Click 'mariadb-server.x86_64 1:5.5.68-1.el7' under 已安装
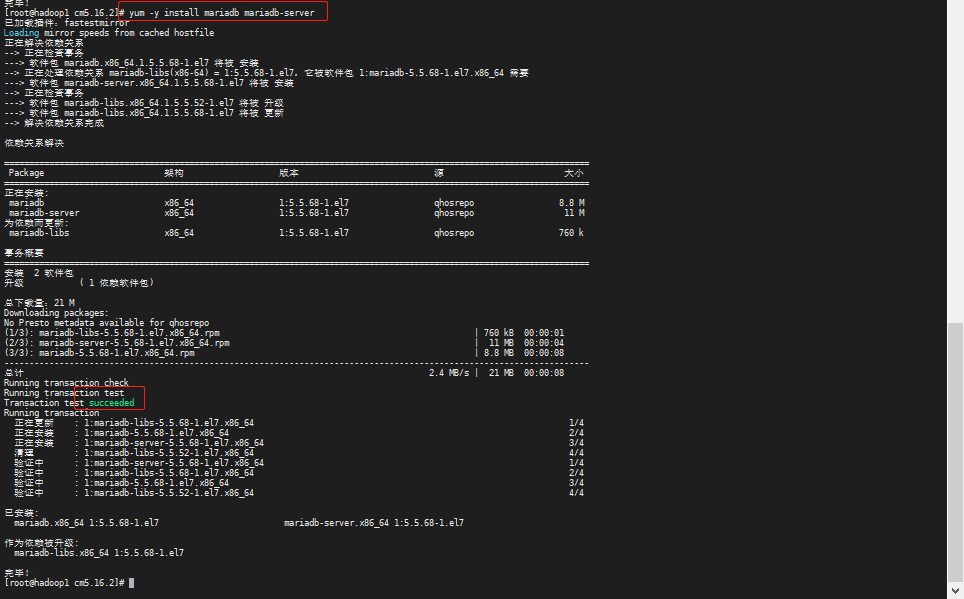Viewport: 964px width, 599px height. pos(374,523)
